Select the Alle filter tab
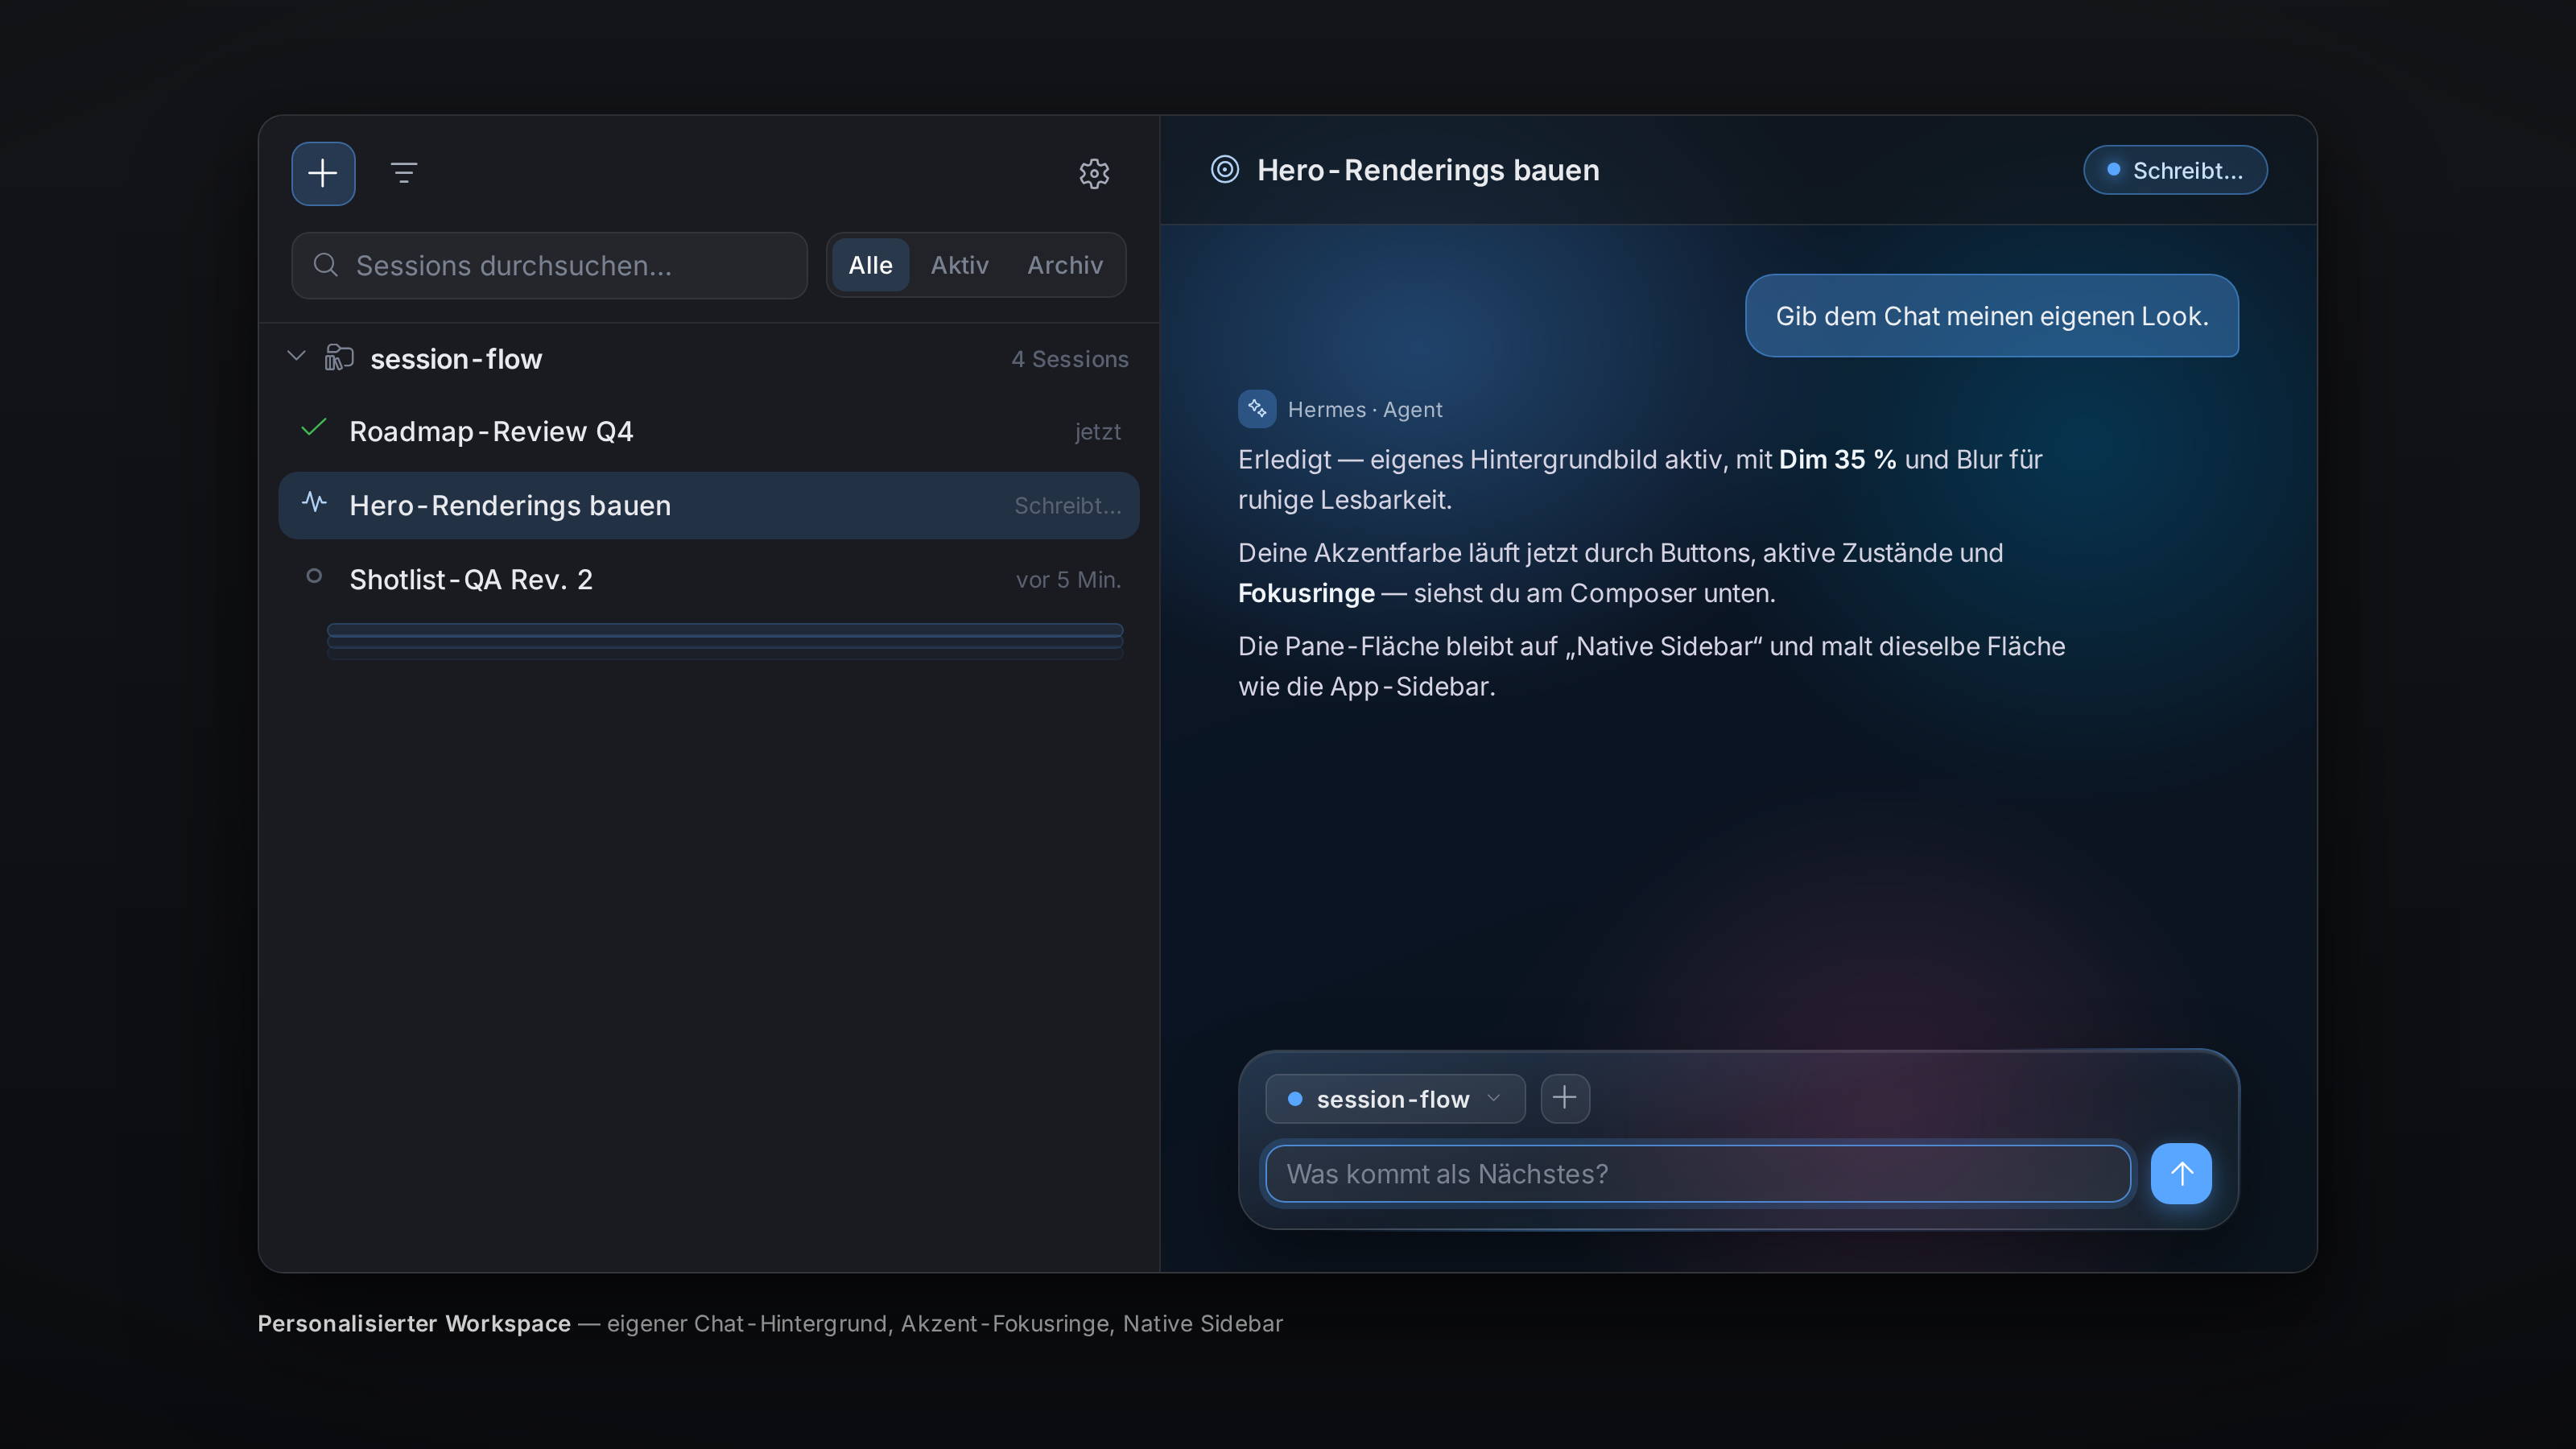Screen dimensions: 2576x1449 click(x=870, y=265)
